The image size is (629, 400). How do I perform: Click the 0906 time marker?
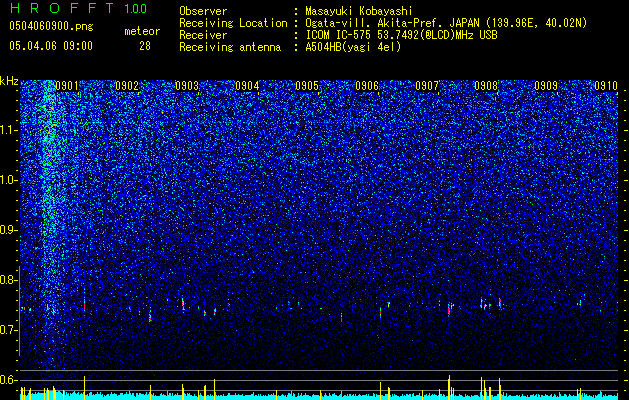pyautogui.click(x=367, y=85)
